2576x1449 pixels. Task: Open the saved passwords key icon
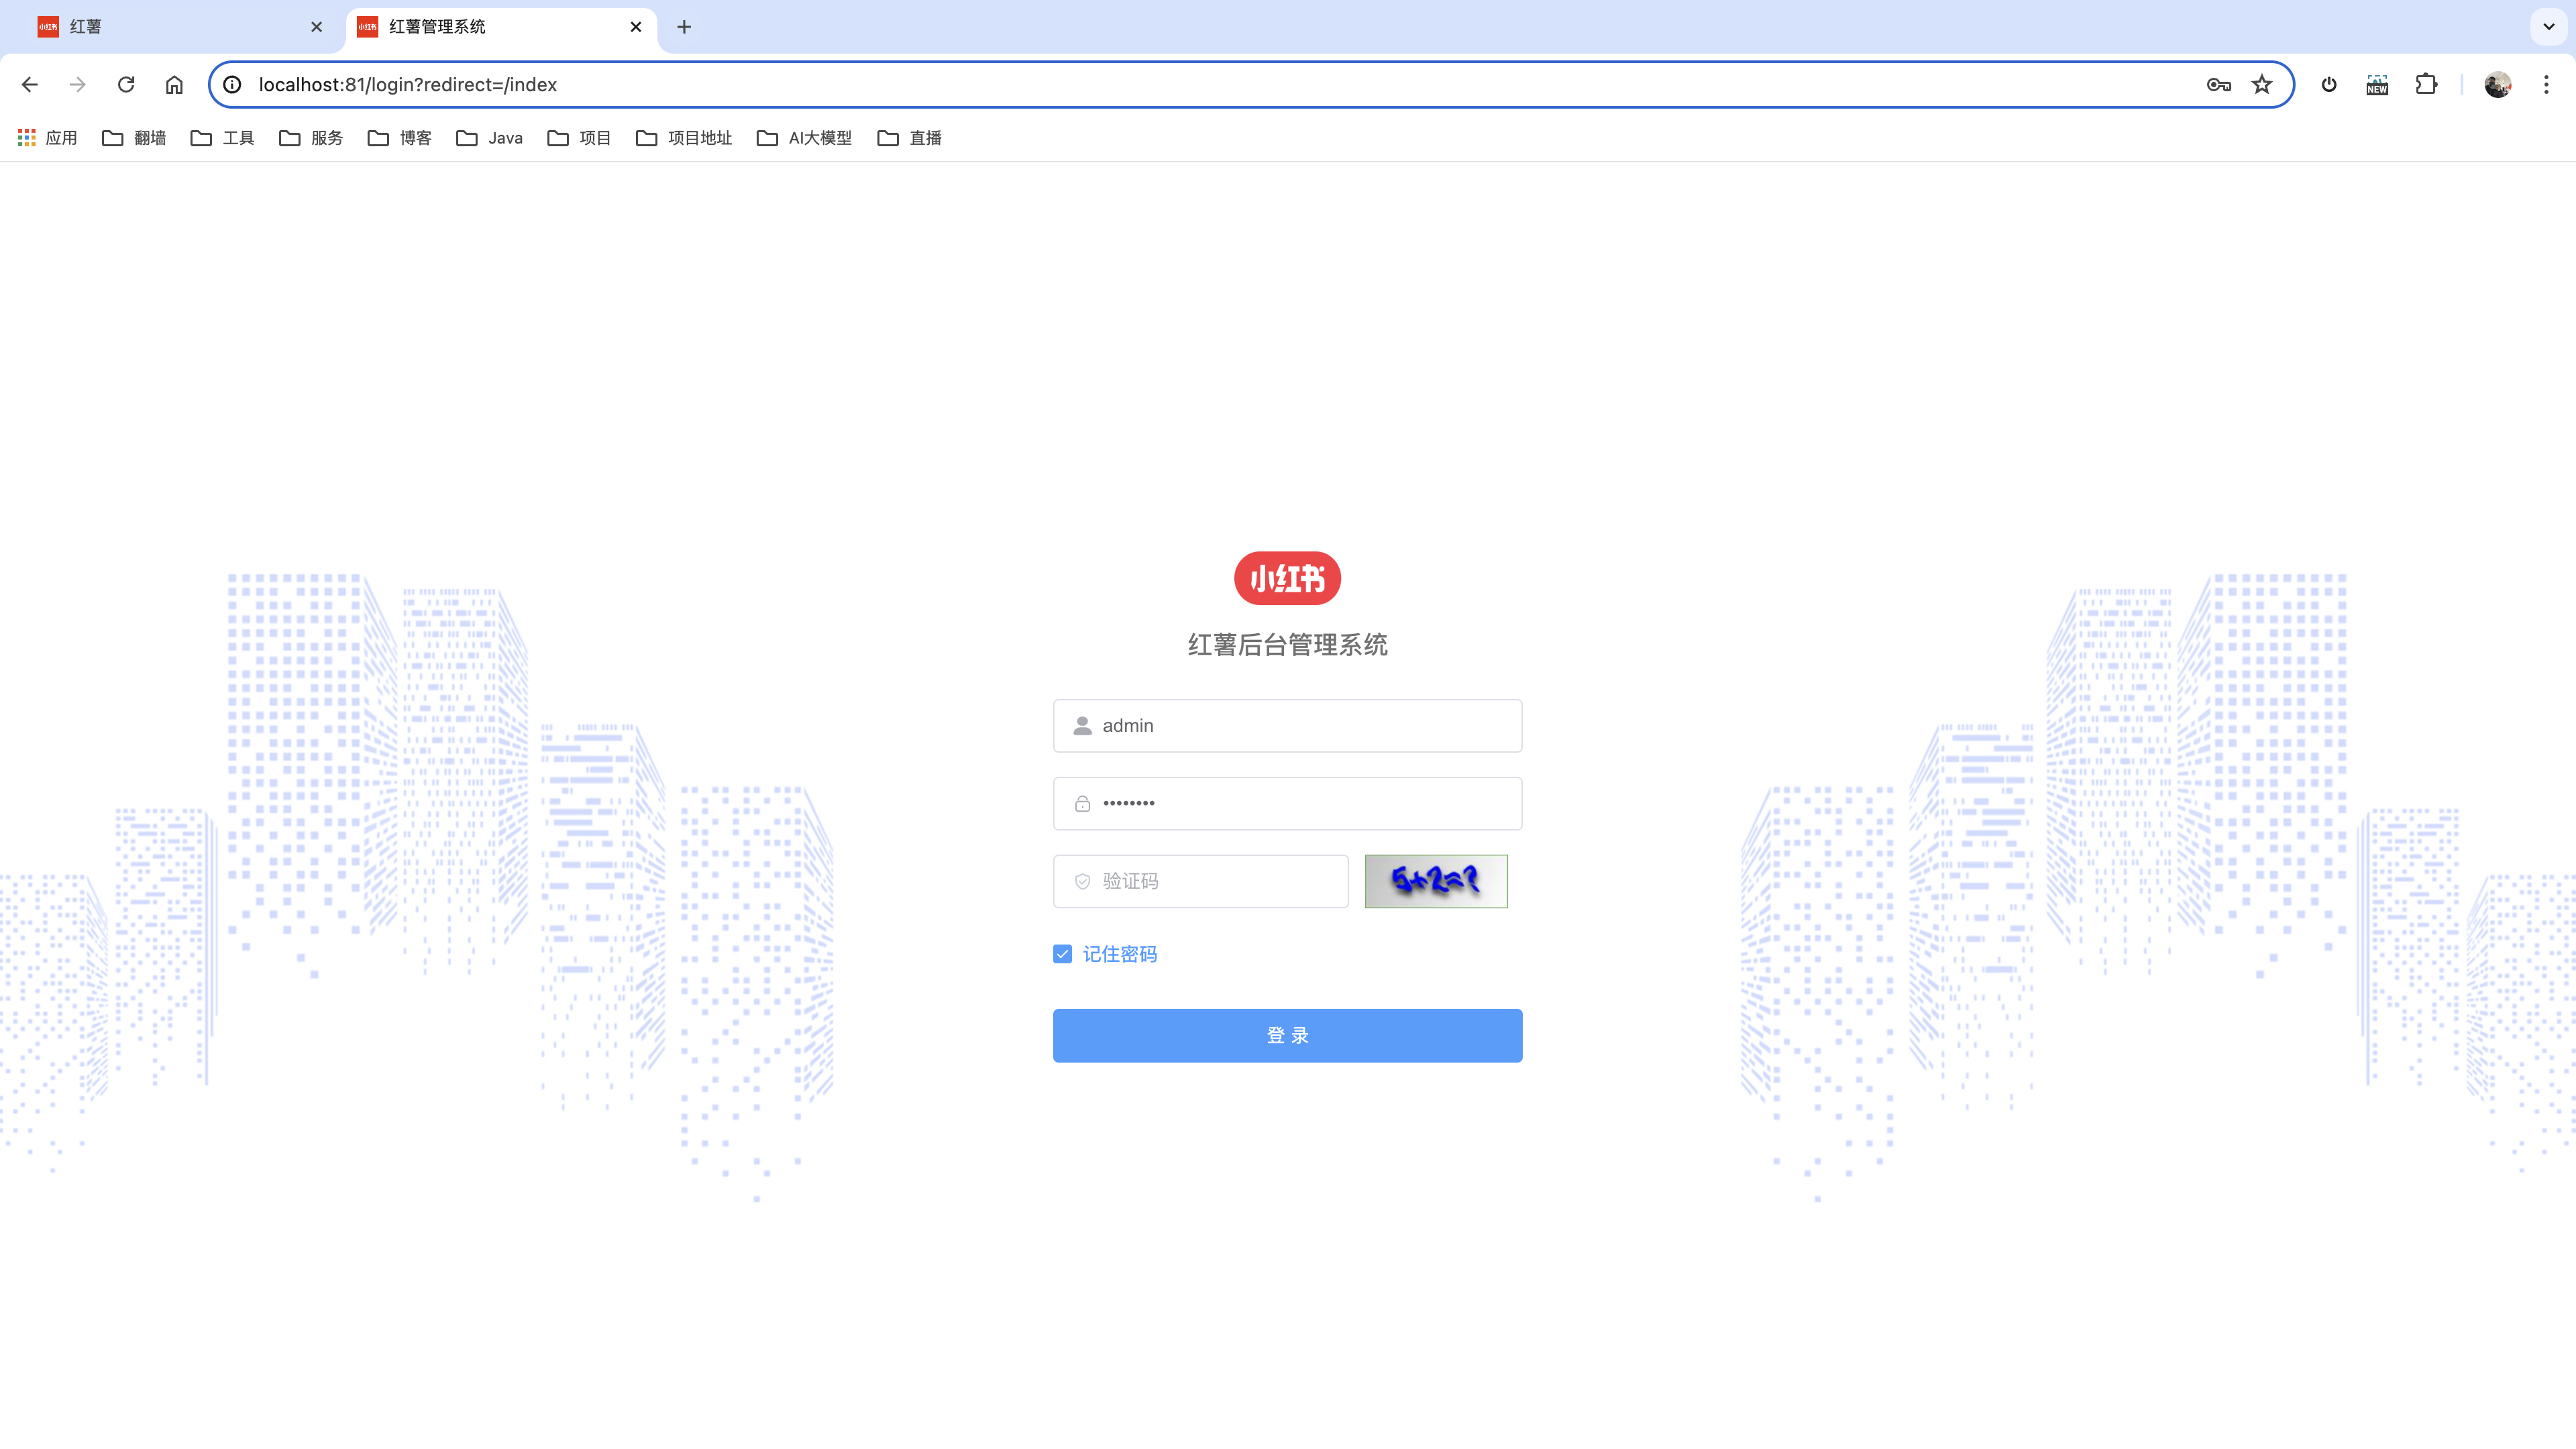point(2218,85)
